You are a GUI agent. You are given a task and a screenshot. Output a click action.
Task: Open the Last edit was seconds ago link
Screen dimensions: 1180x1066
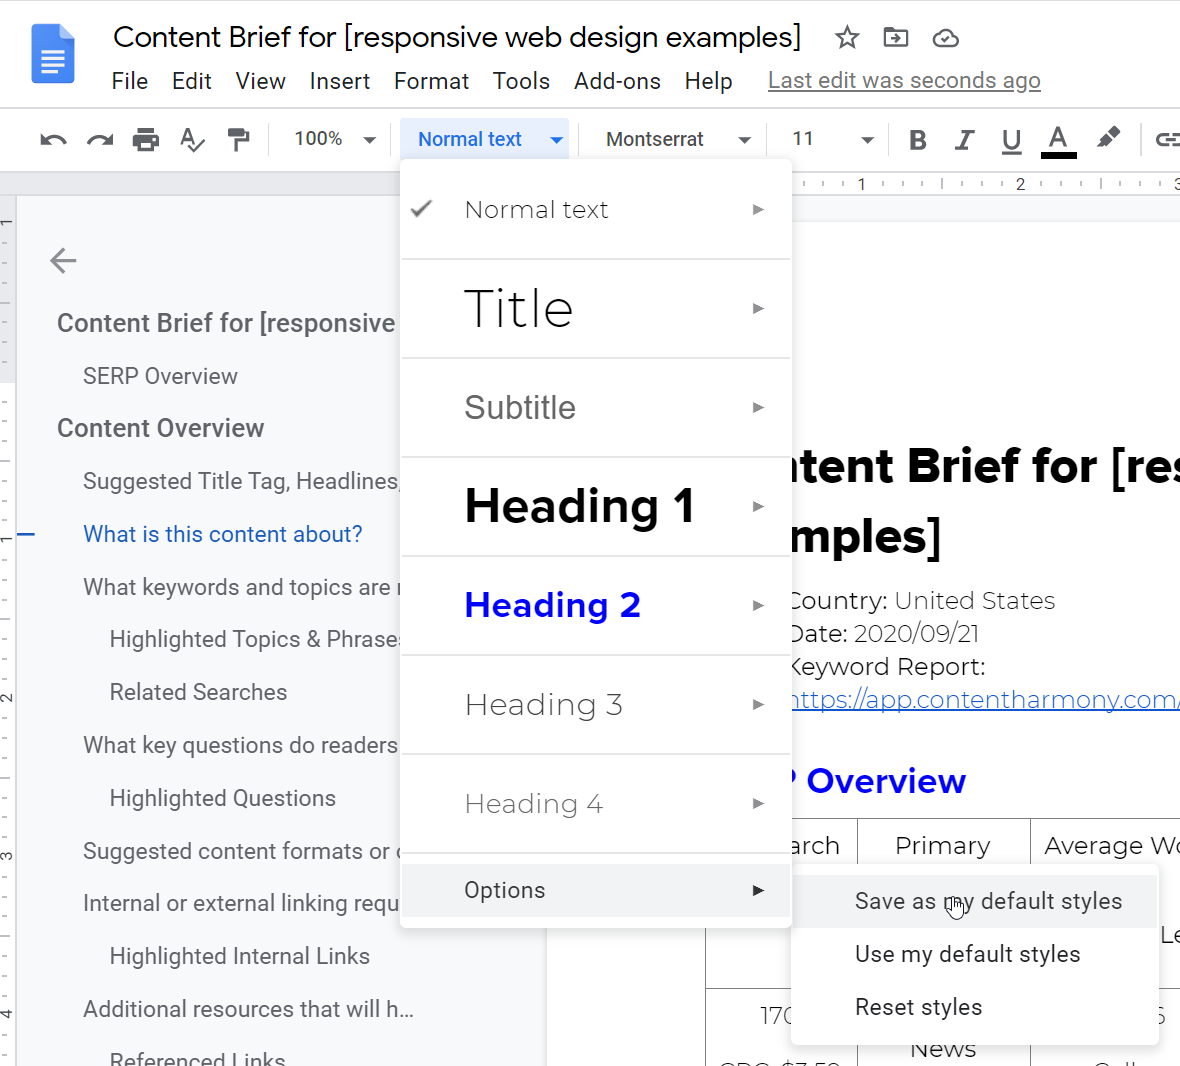tap(904, 80)
